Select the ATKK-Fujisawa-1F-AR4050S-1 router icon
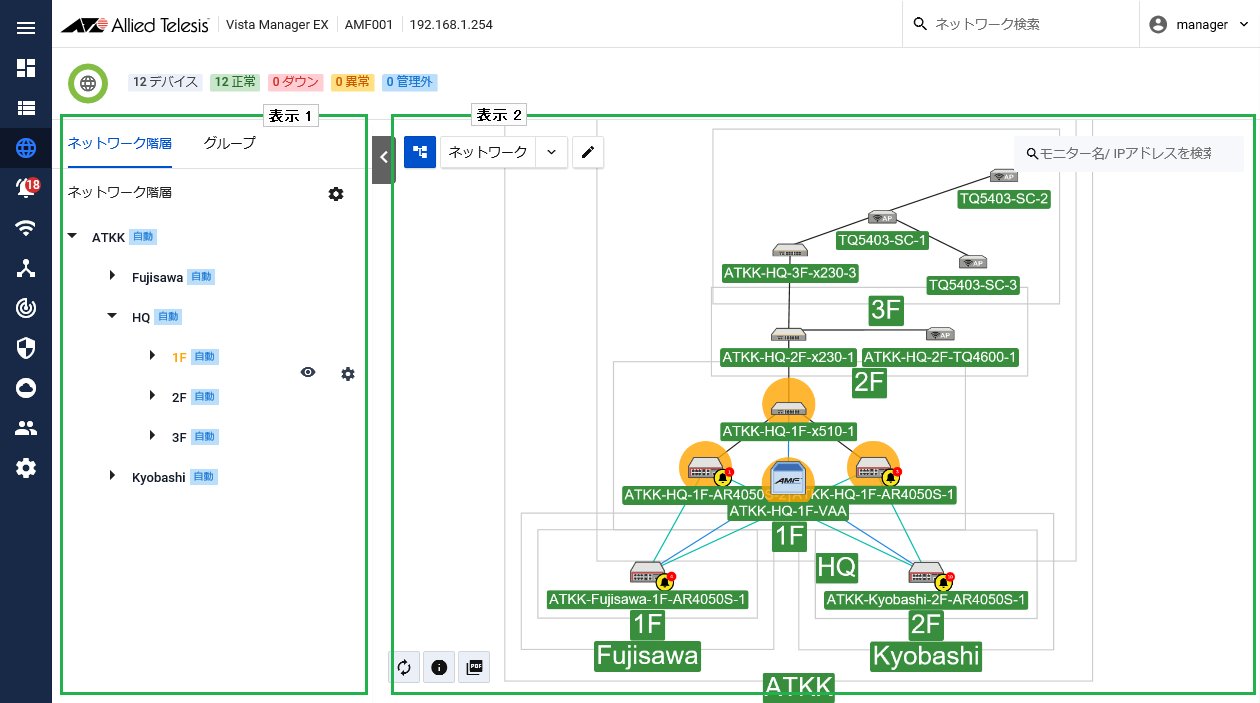 coord(648,573)
